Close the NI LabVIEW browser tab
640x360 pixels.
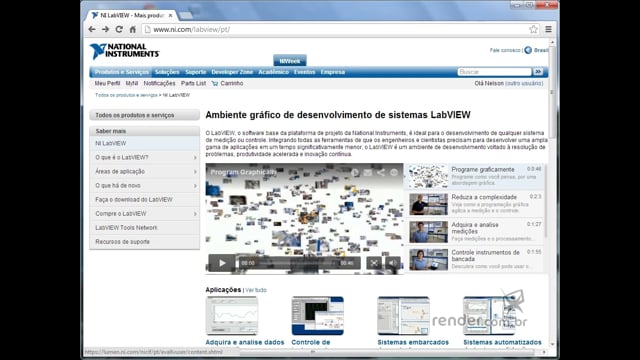point(170,16)
